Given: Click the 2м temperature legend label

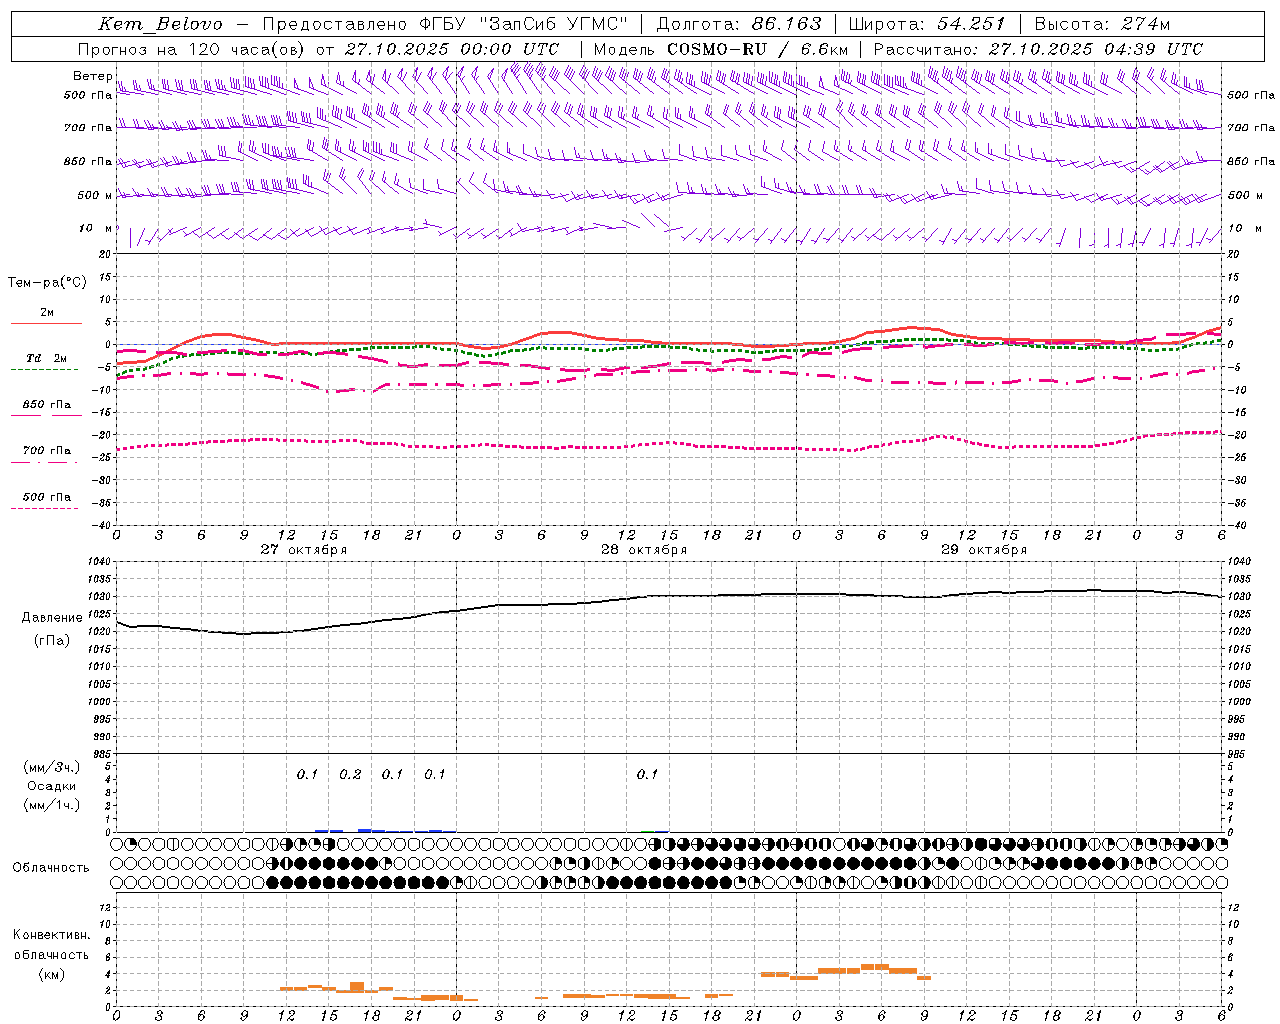Looking at the screenshot, I should (x=47, y=312).
